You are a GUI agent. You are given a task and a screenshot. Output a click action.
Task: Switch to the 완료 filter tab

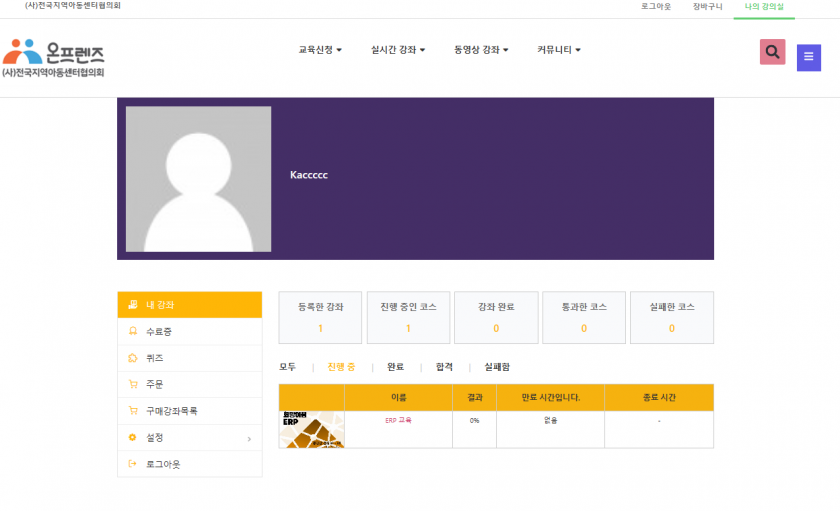(395, 367)
